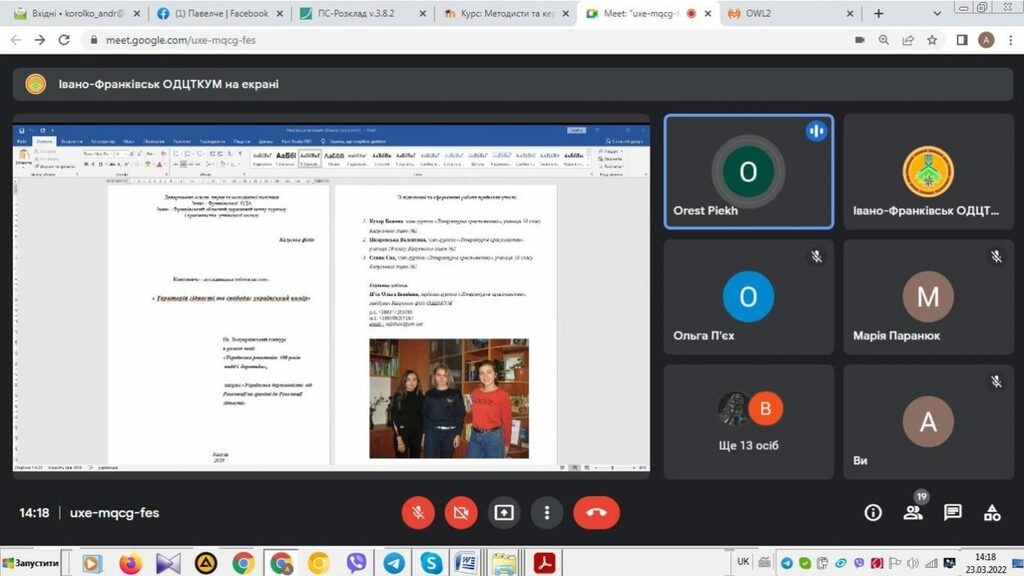The width and height of the screenshot is (1024, 576).
Task: Open the activities panel icon
Action: (992, 513)
